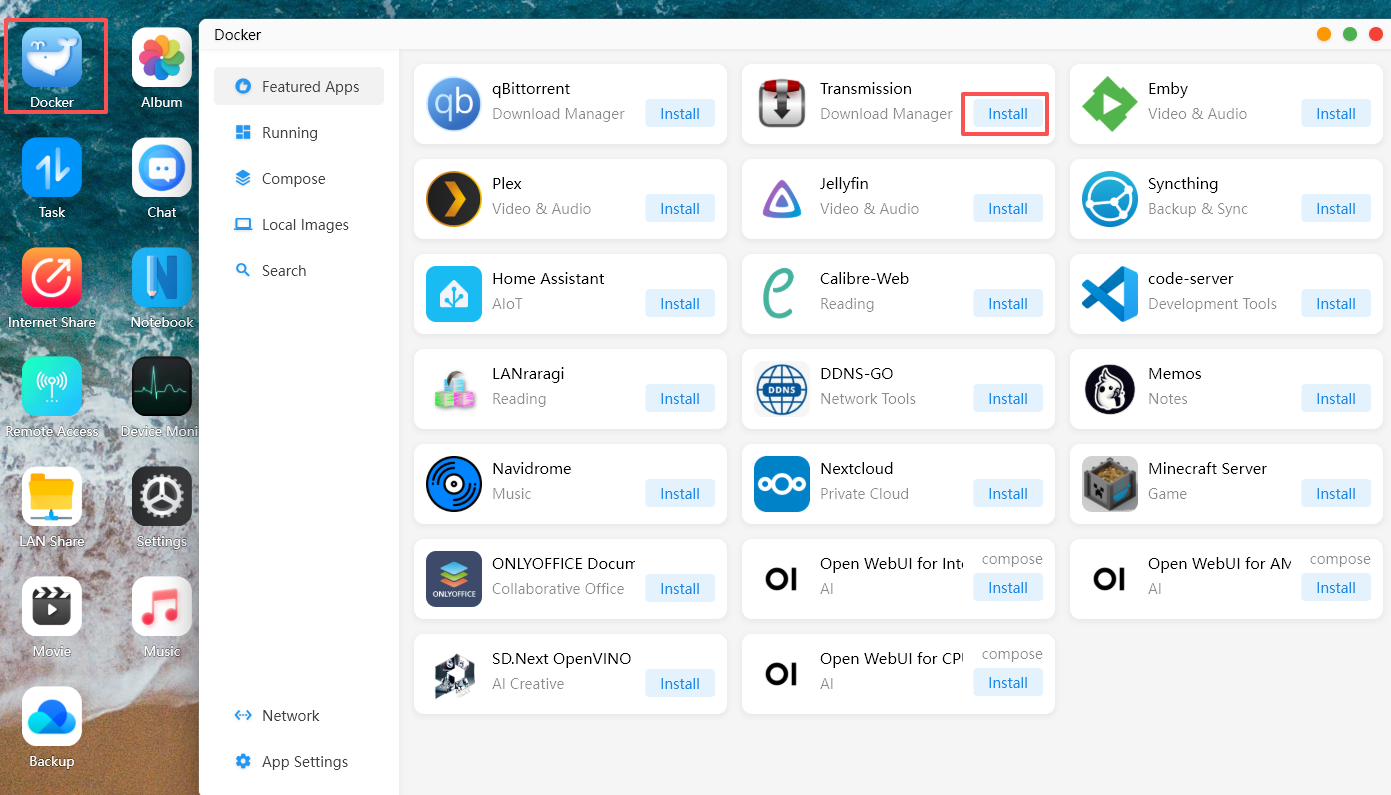1391x795 pixels.
Task: Click the AI Creative category text
Action: tap(528, 684)
